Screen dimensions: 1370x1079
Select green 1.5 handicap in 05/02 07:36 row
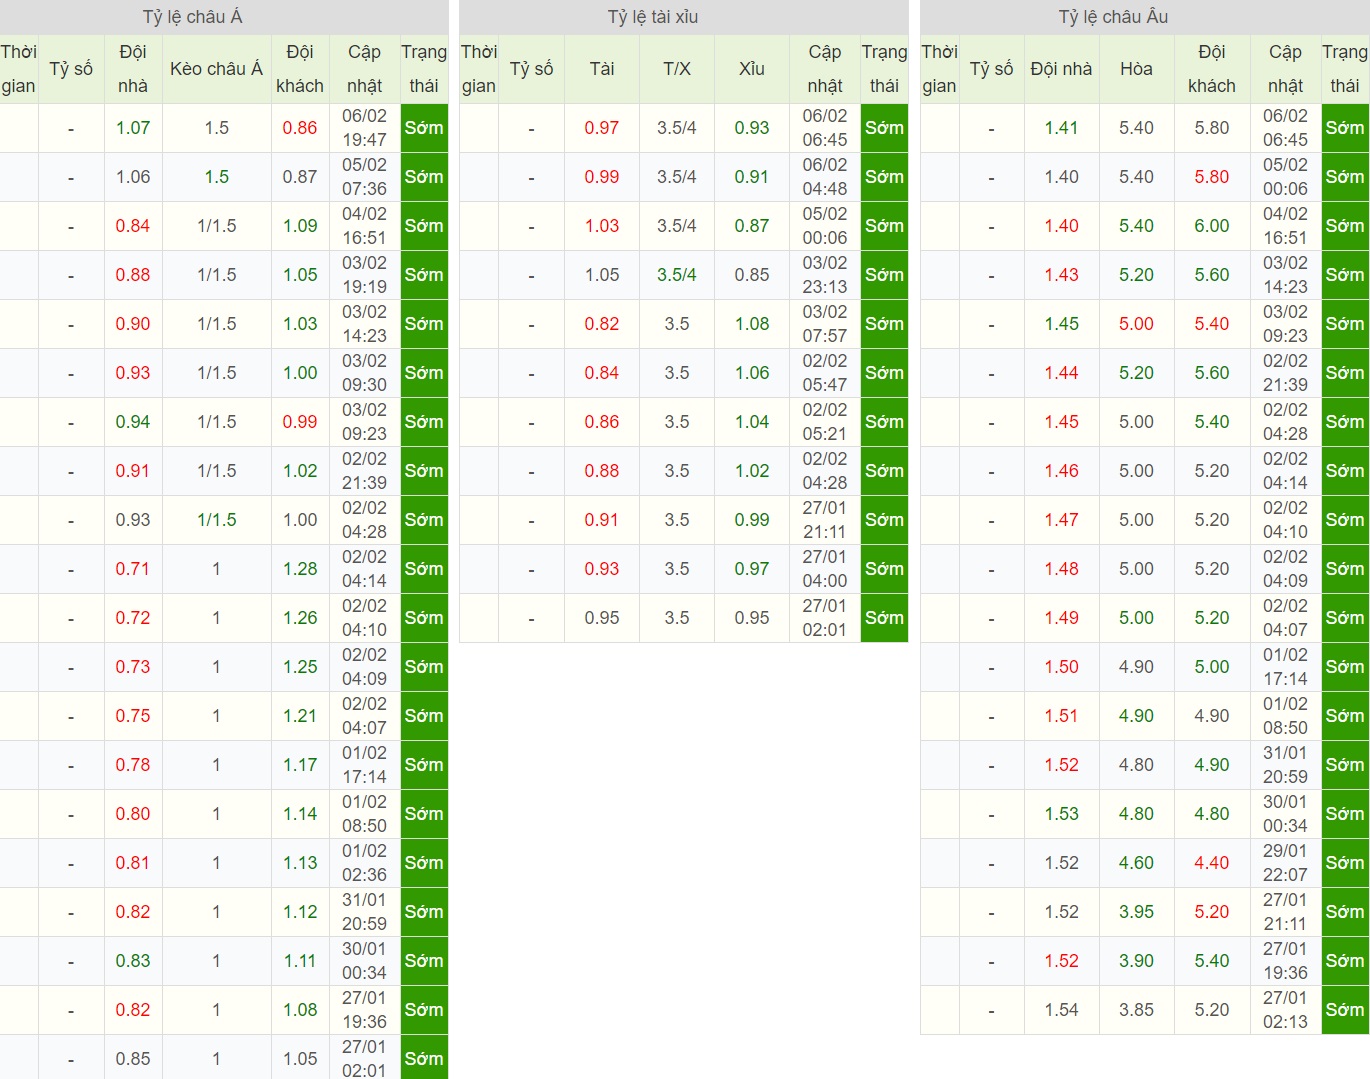click(x=217, y=177)
